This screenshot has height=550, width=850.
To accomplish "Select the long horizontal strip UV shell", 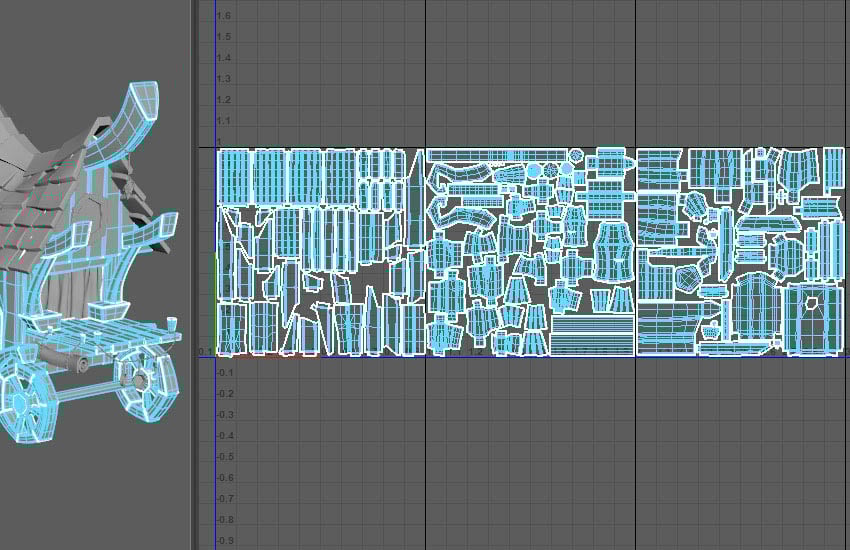I will coord(498,156).
